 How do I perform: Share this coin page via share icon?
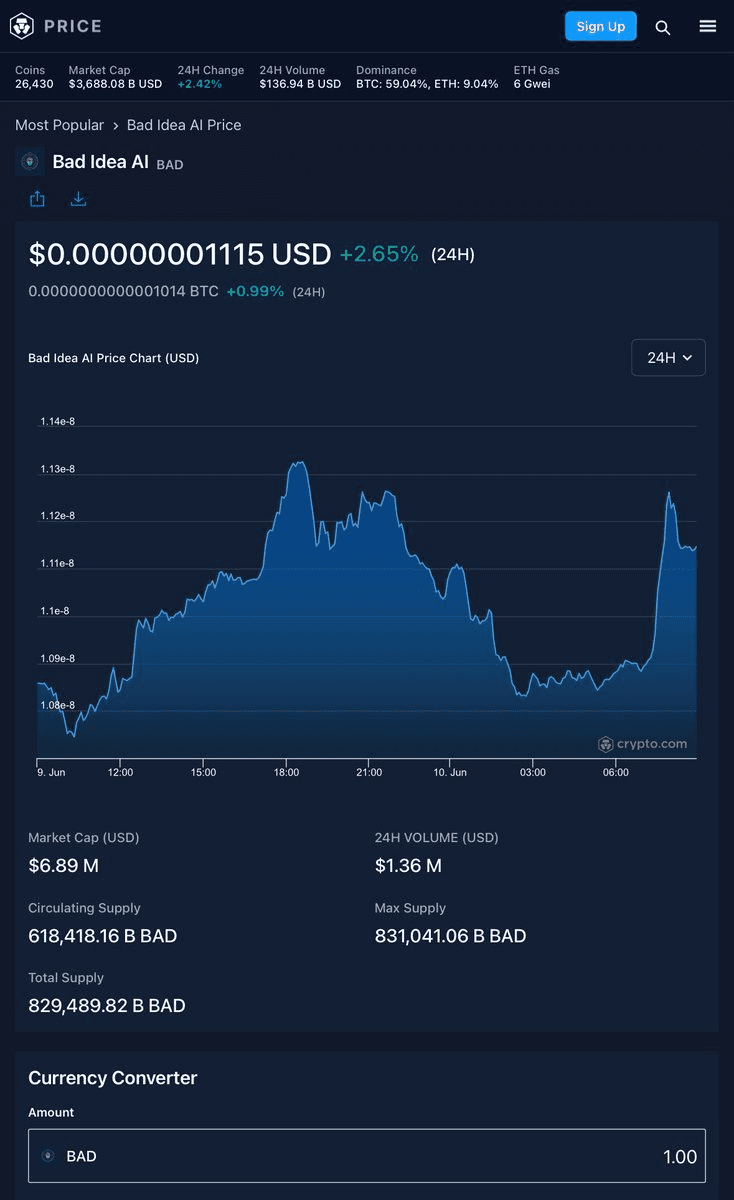[x=37, y=199]
